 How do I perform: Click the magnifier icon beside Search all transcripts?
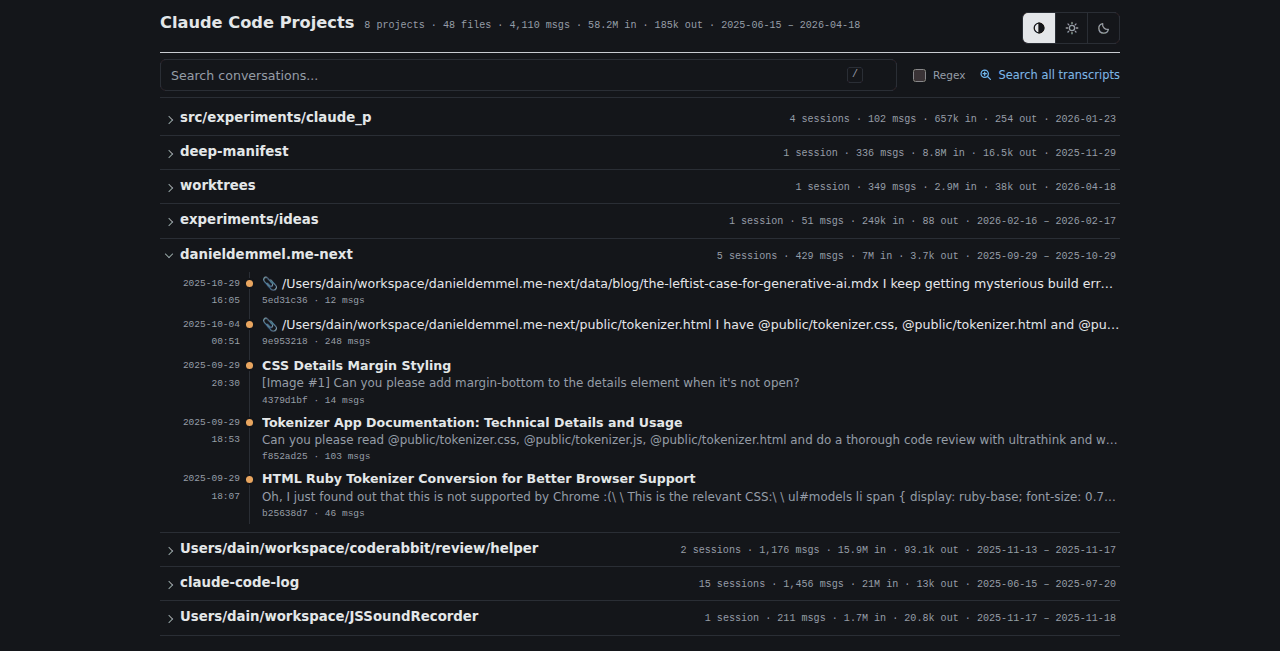pos(986,75)
